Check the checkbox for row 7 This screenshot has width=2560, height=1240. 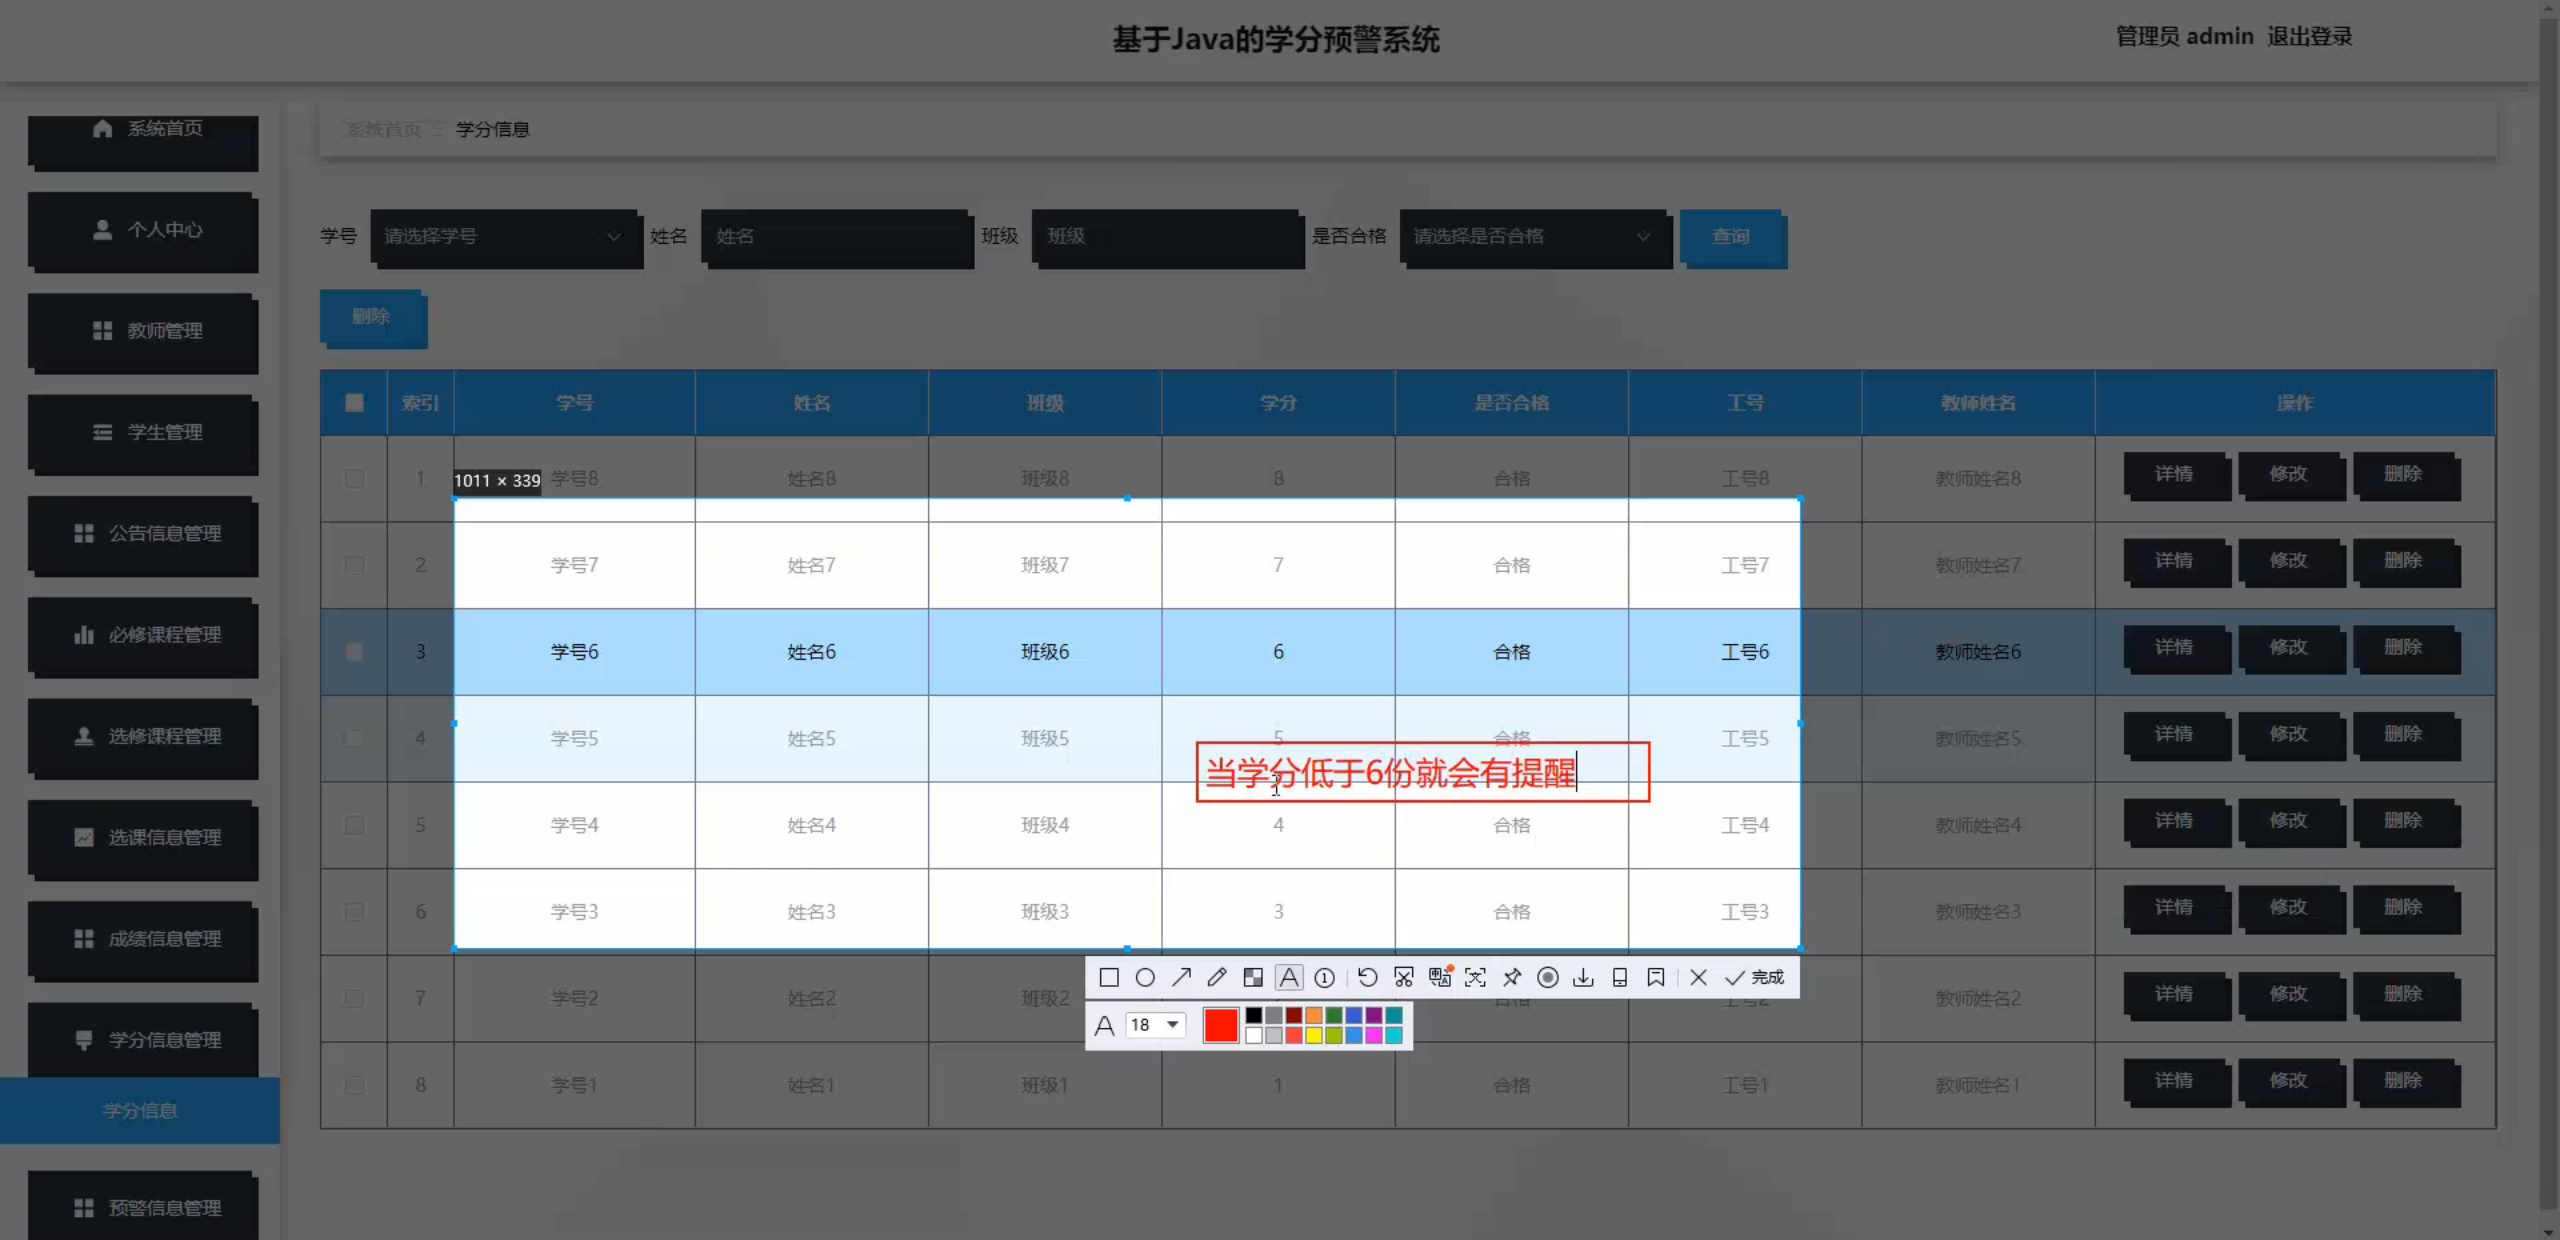click(x=354, y=998)
